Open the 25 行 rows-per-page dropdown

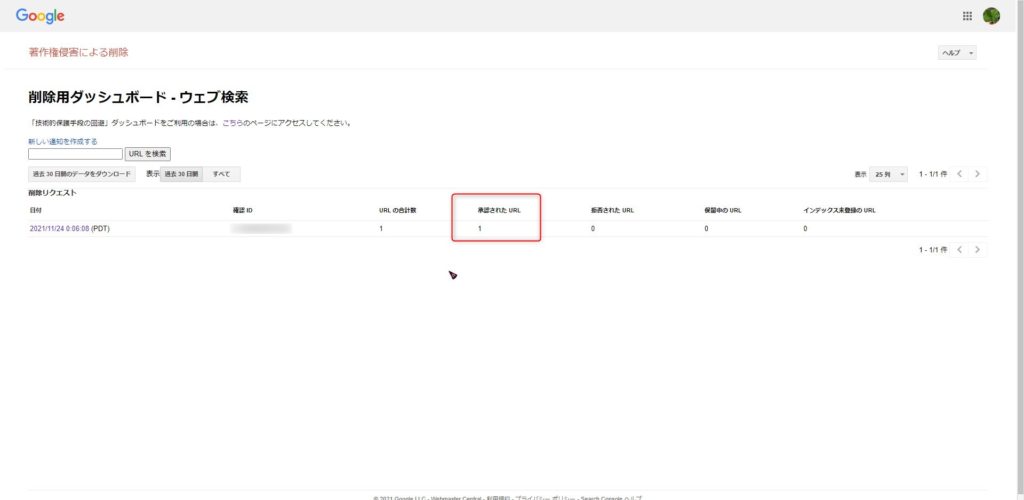888,174
